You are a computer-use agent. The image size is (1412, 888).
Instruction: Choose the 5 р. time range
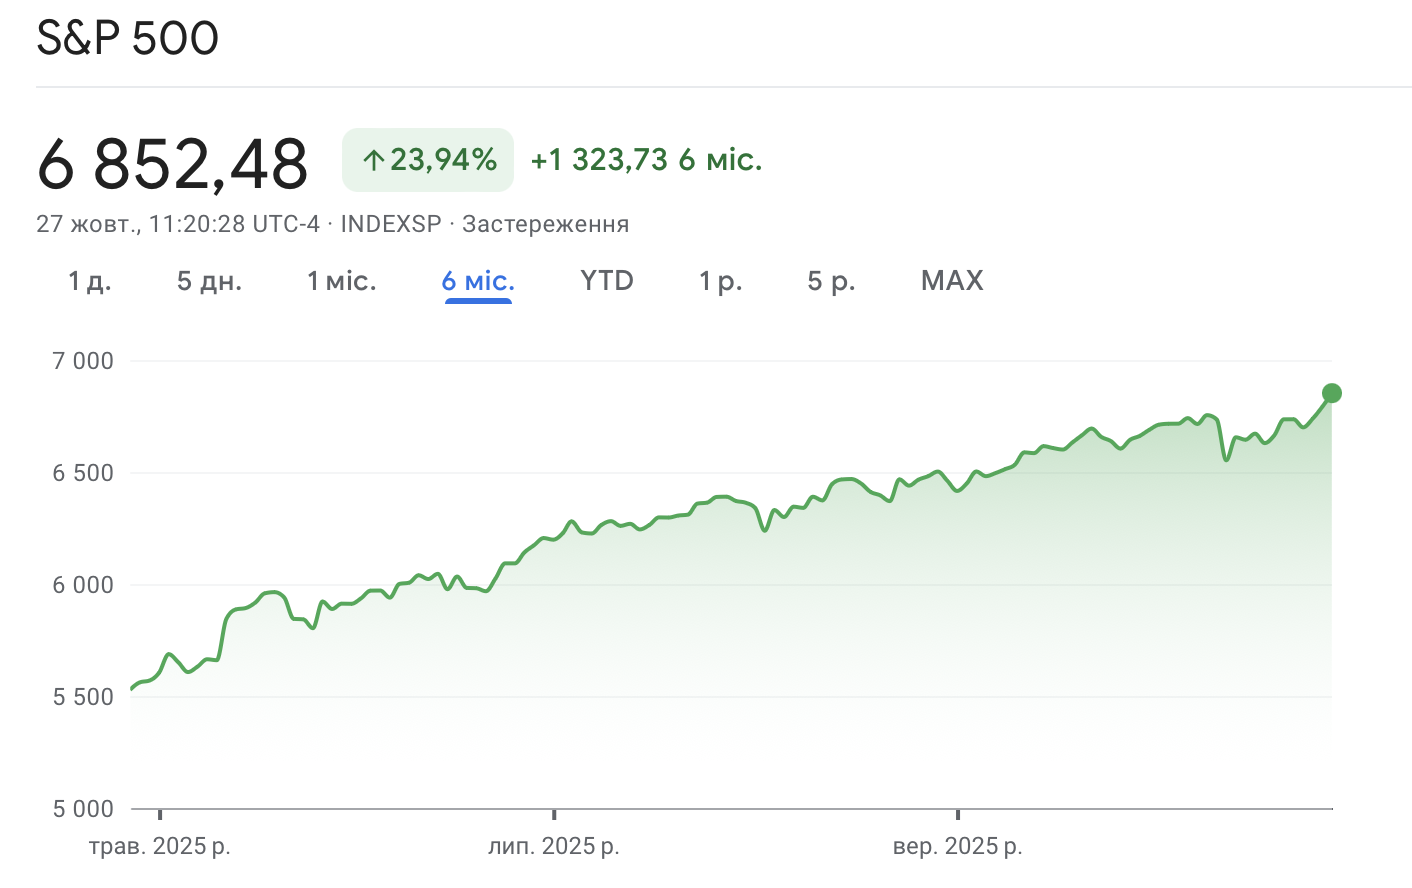tap(831, 281)
